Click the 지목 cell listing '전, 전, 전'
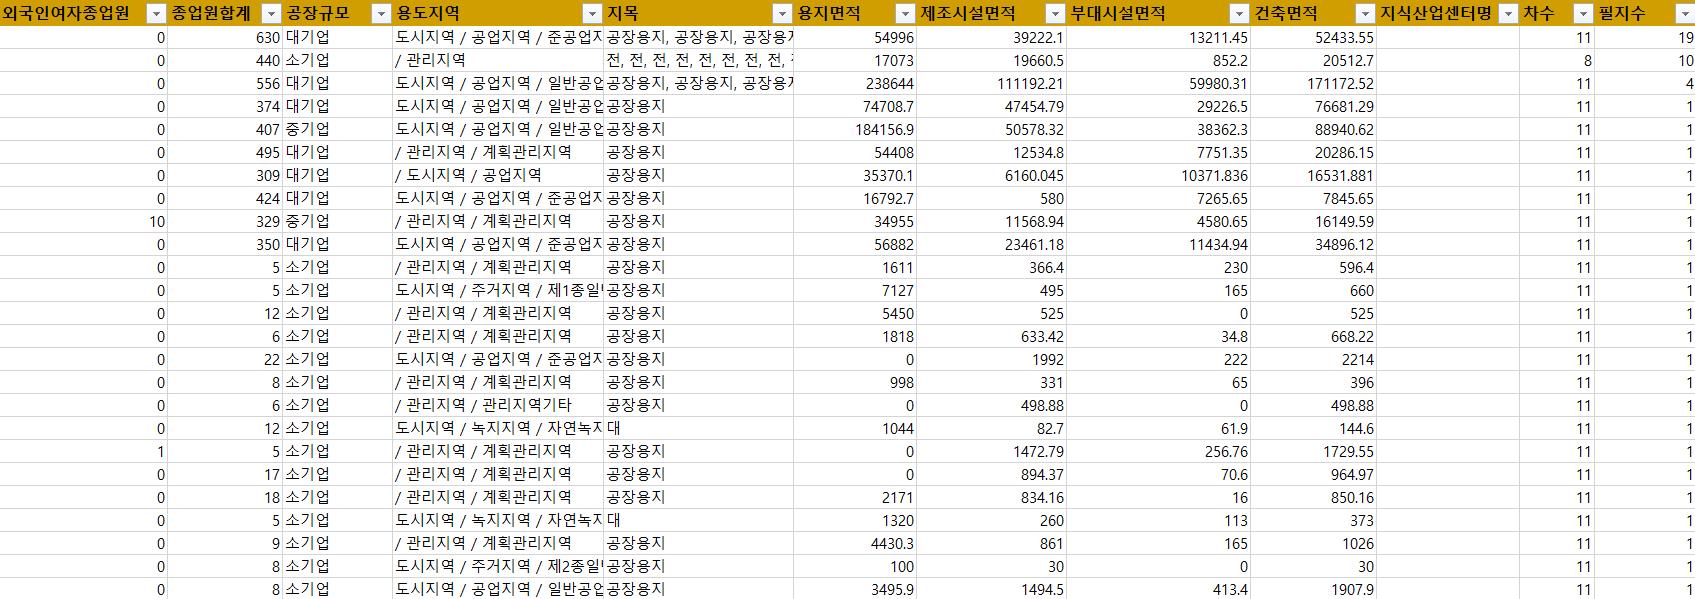This screenshot has width=1695, height=599. coord(698,60)
